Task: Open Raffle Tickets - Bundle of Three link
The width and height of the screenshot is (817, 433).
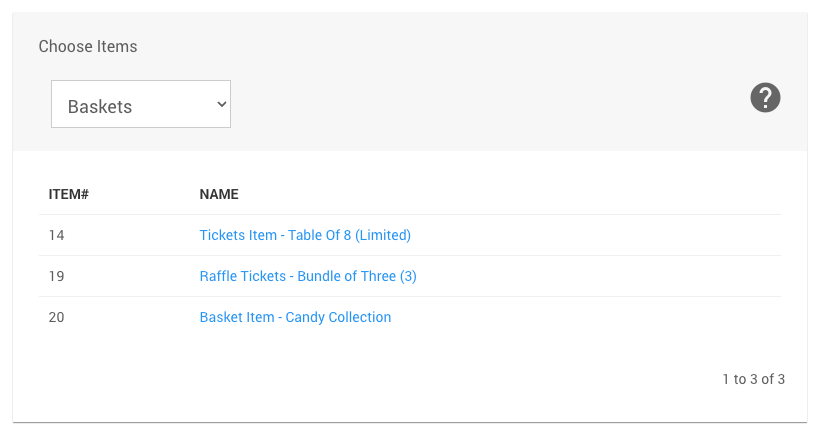Action: (308, 277)
